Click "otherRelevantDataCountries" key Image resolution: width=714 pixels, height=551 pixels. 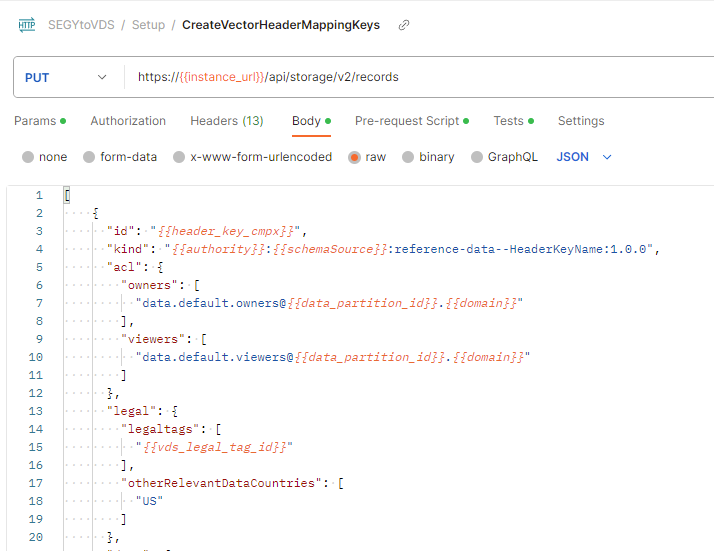221,483
